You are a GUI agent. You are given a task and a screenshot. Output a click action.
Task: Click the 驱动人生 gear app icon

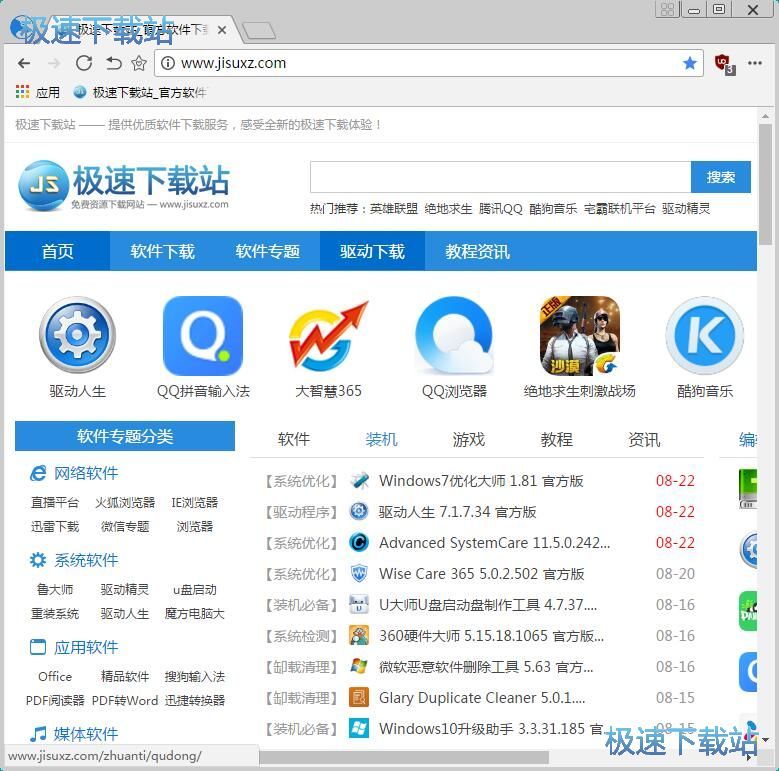coord(78,335)
